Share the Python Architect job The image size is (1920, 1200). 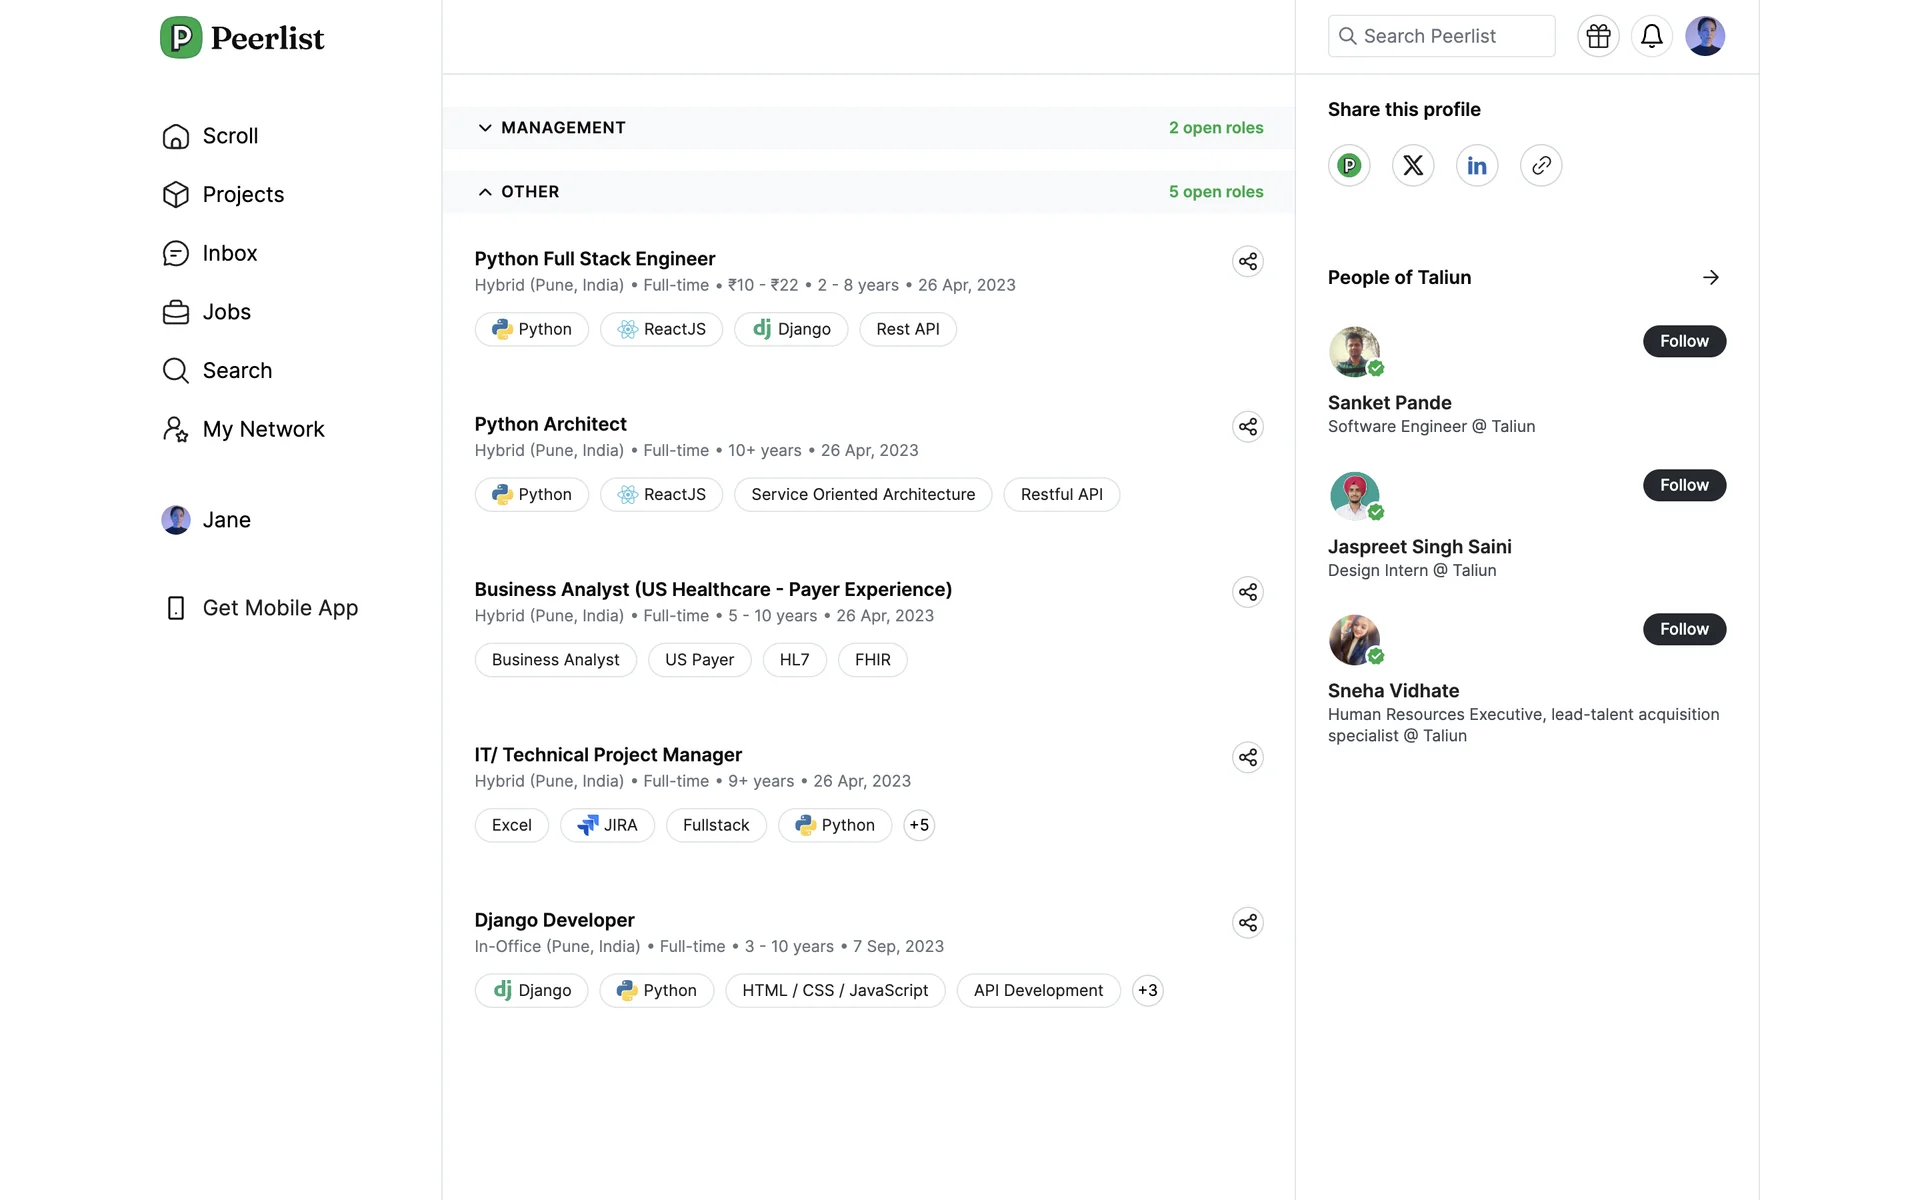click(x=1247, y=427)
